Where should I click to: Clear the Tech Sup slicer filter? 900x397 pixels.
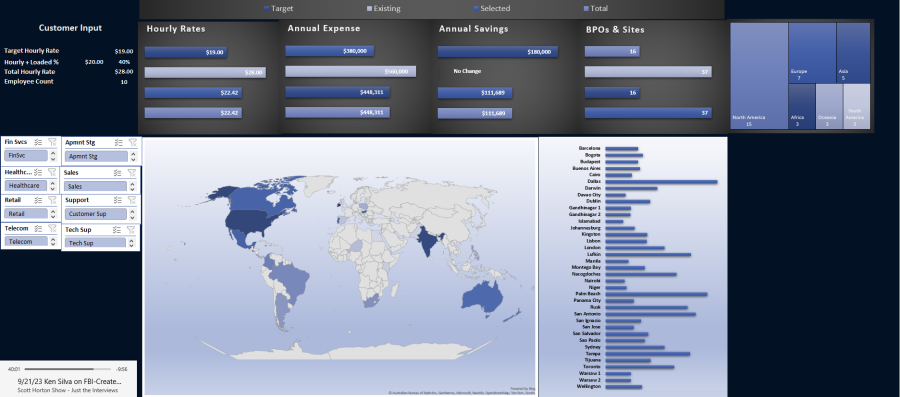click(x=131, y=229)
